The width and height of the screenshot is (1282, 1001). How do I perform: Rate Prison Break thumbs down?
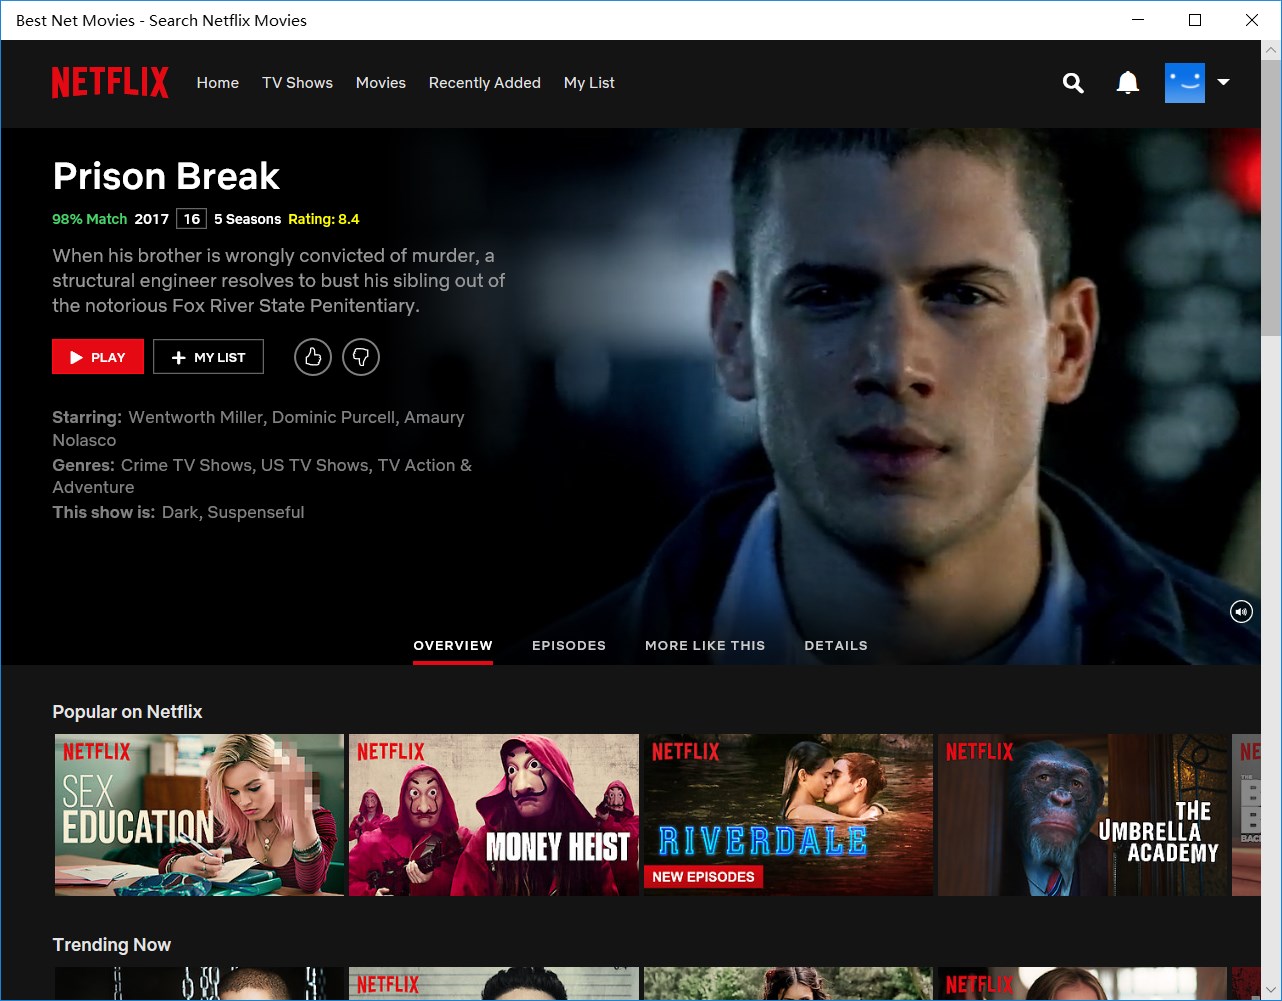pyautogui.click(x=361, y=357)
